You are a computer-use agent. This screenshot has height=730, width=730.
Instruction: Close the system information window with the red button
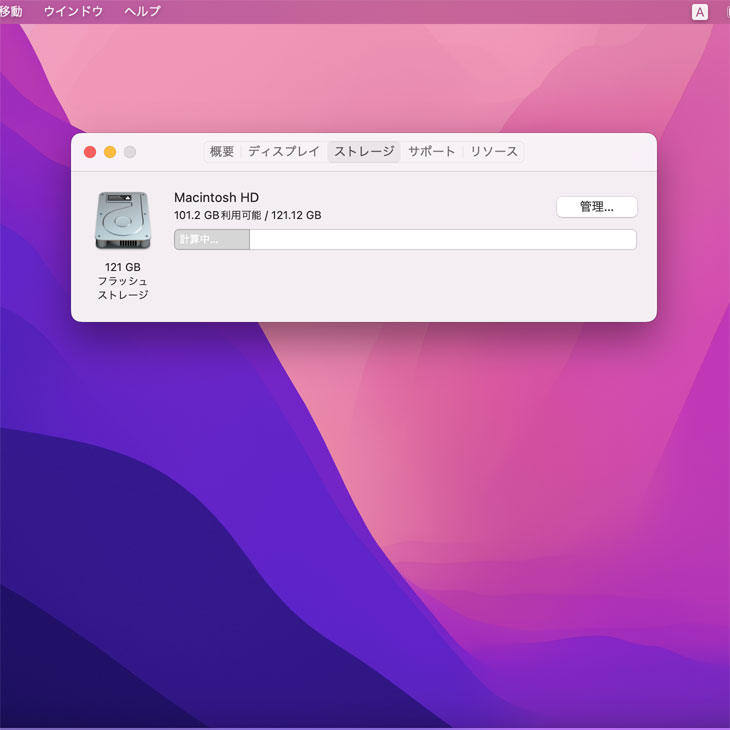coord(90,152)
